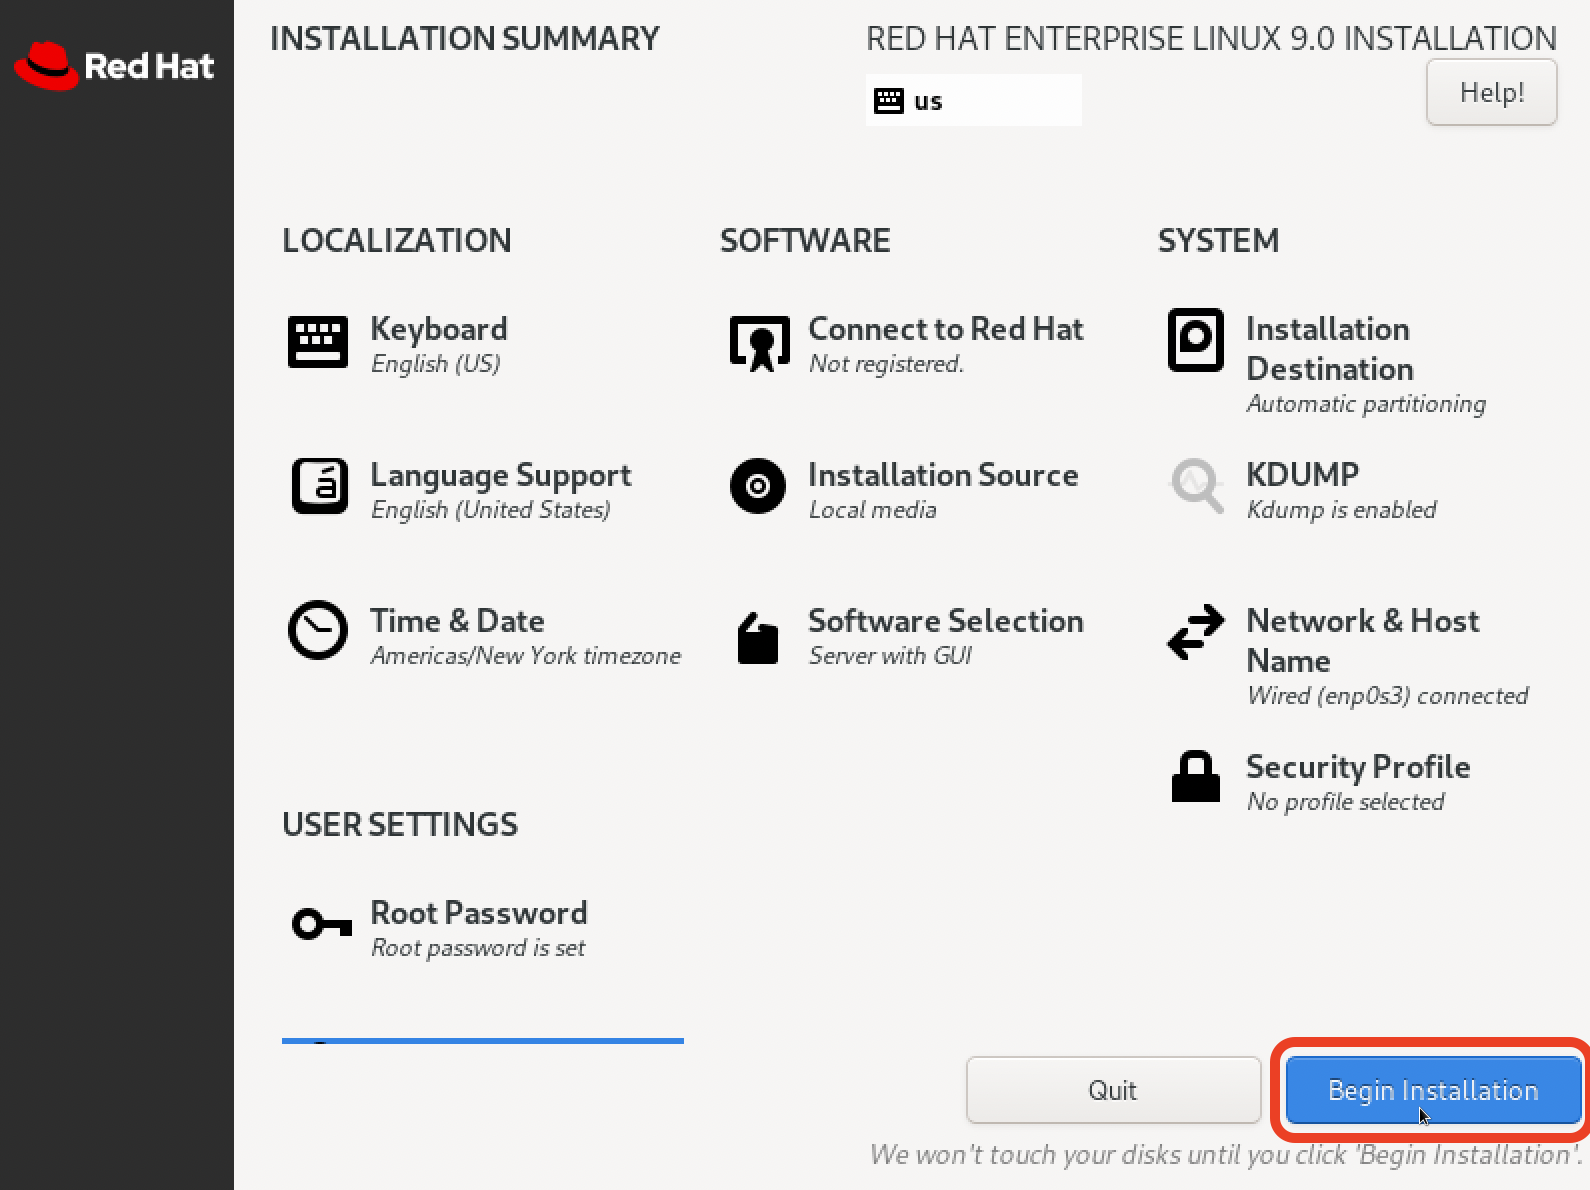
Task: Open the Security Profile lock icon
Action: pyautogui.click(x=1196, y=776)
